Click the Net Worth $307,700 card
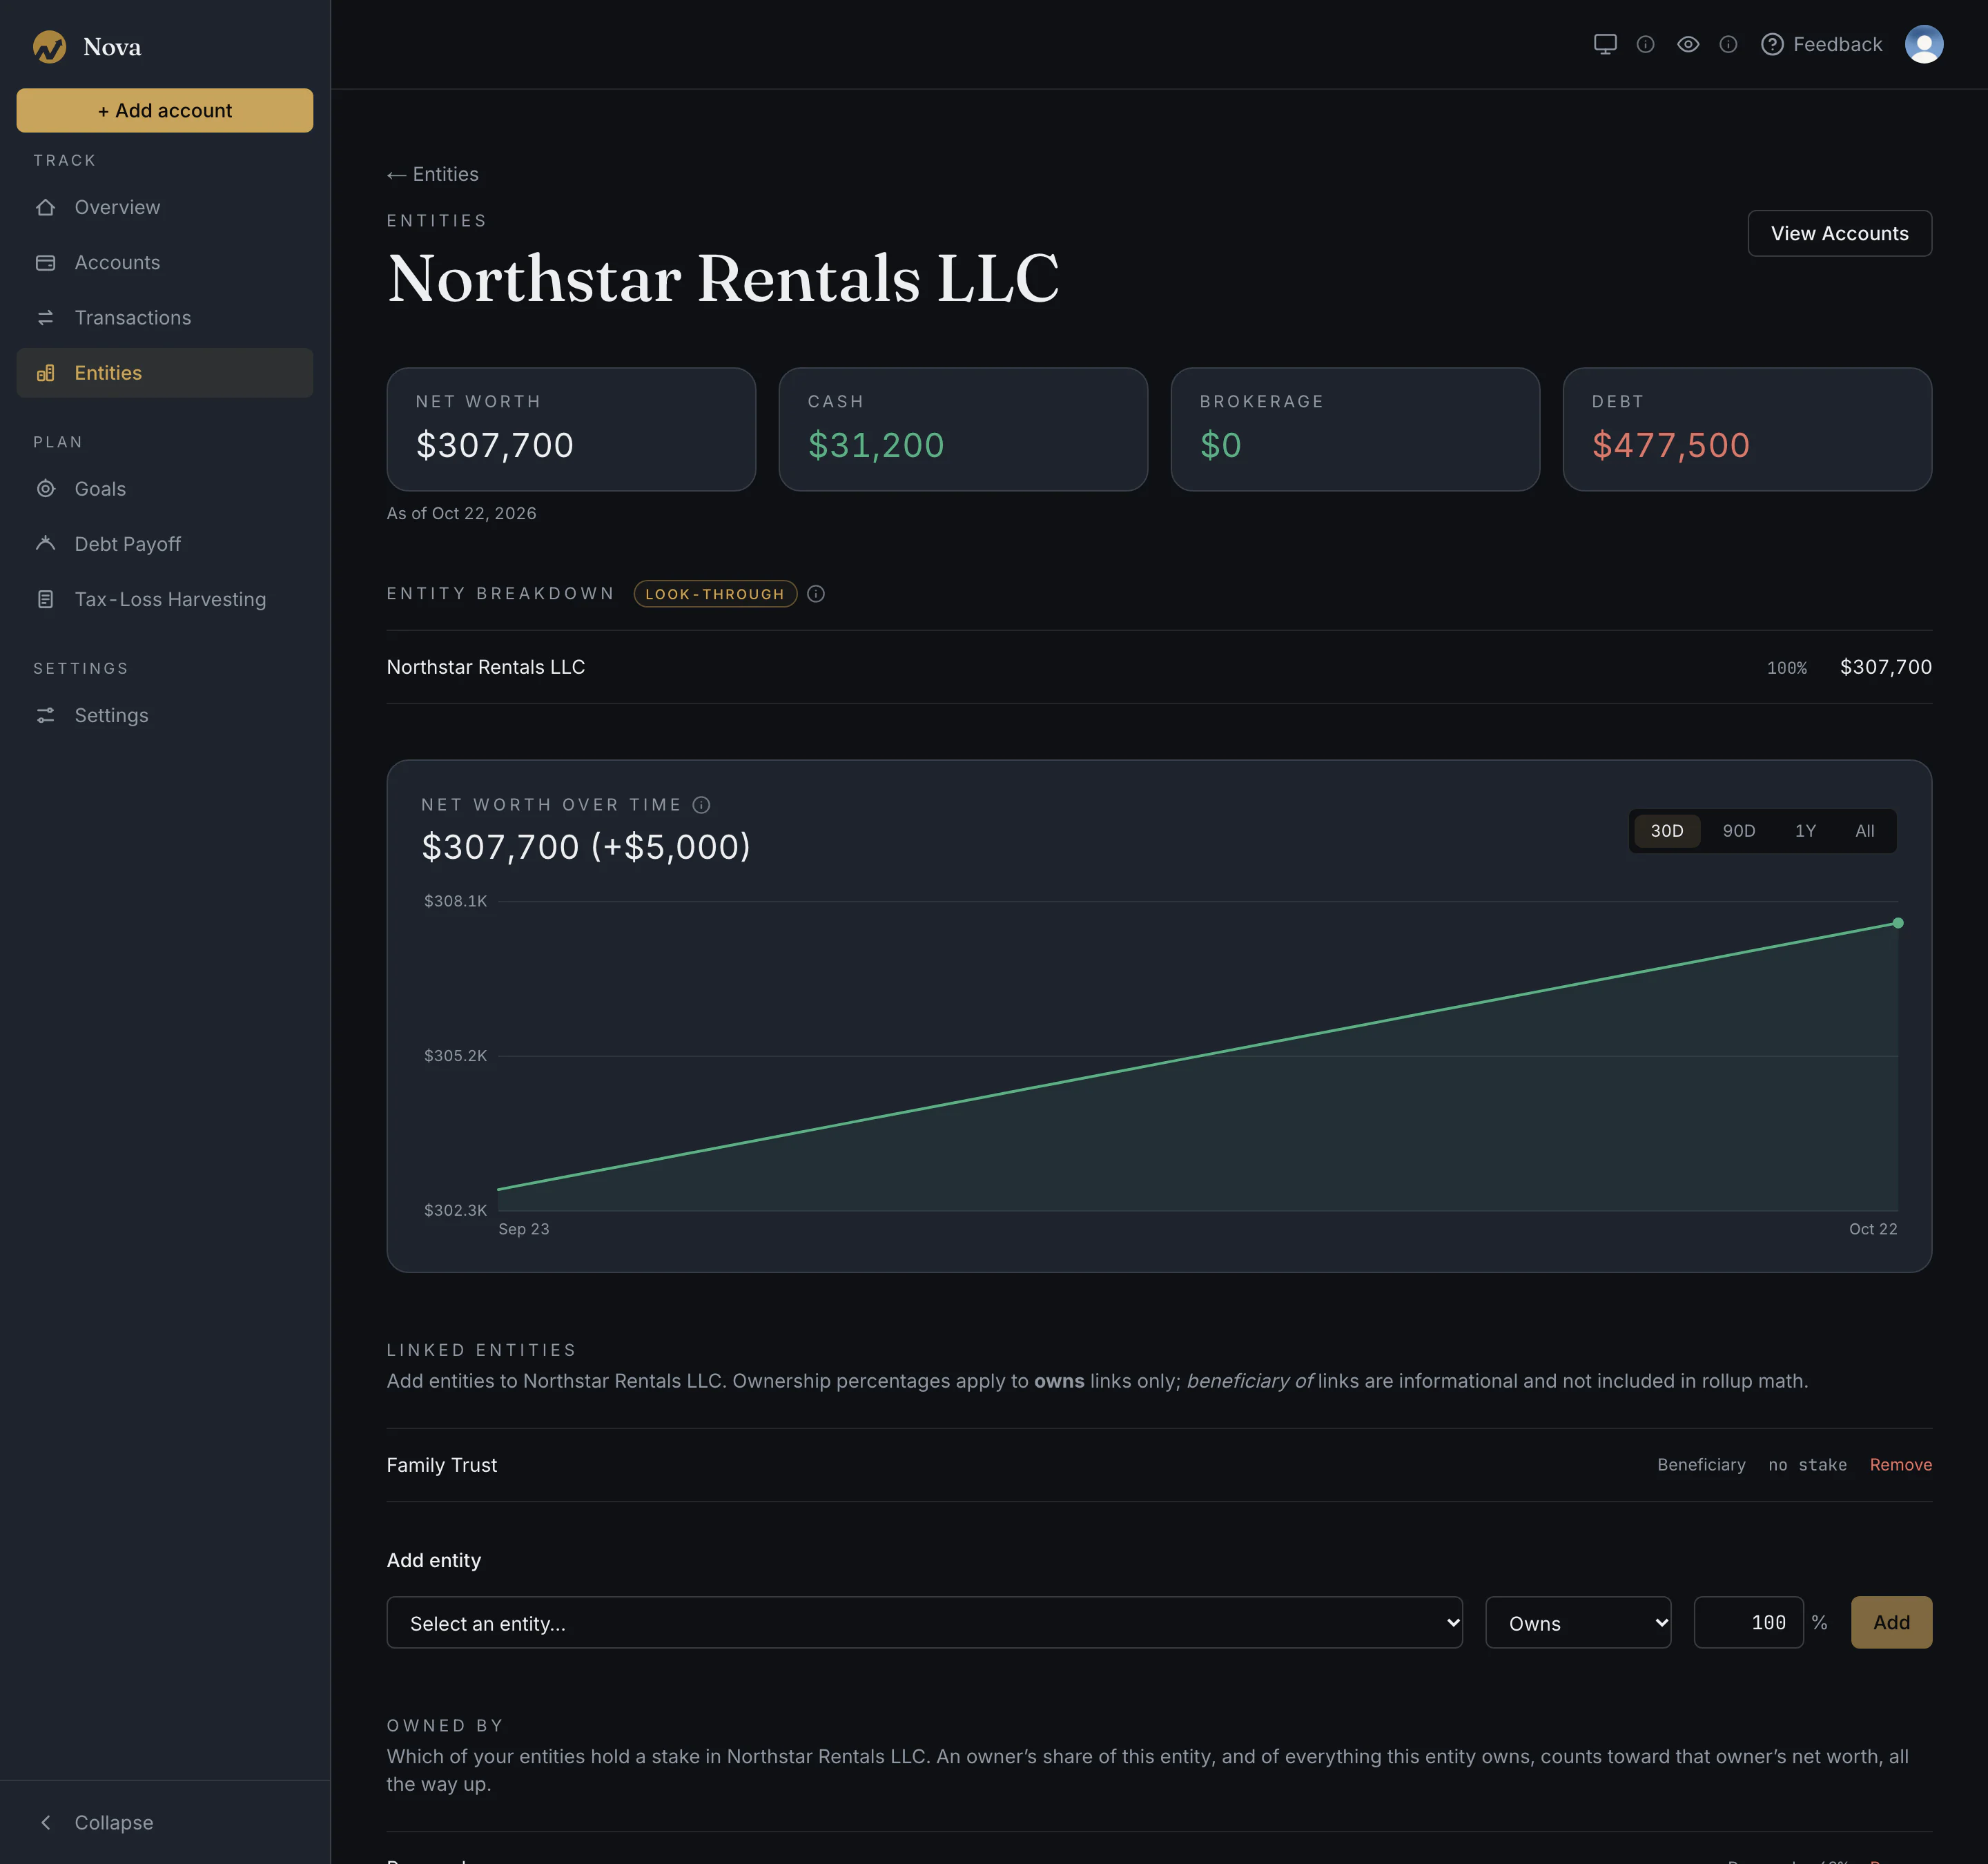This screenshot has height=1864, width=1988. pos(571,429)
